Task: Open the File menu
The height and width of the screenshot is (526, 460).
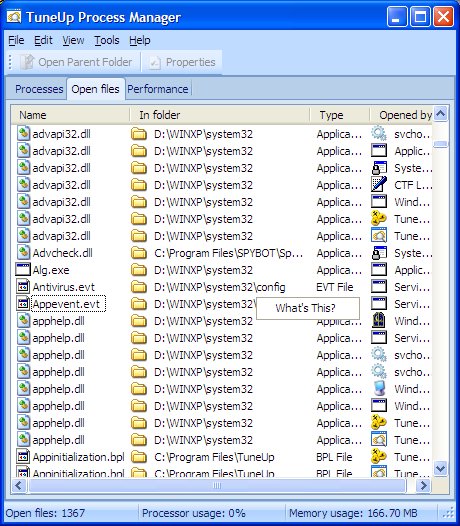Action: click(16, 40)
